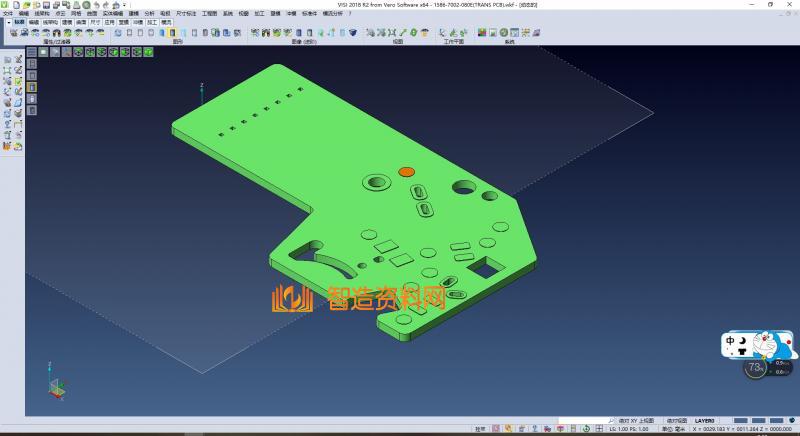Open the 文件 (File) menu
The image size is (800, 436).
click(x=8, y=13)
